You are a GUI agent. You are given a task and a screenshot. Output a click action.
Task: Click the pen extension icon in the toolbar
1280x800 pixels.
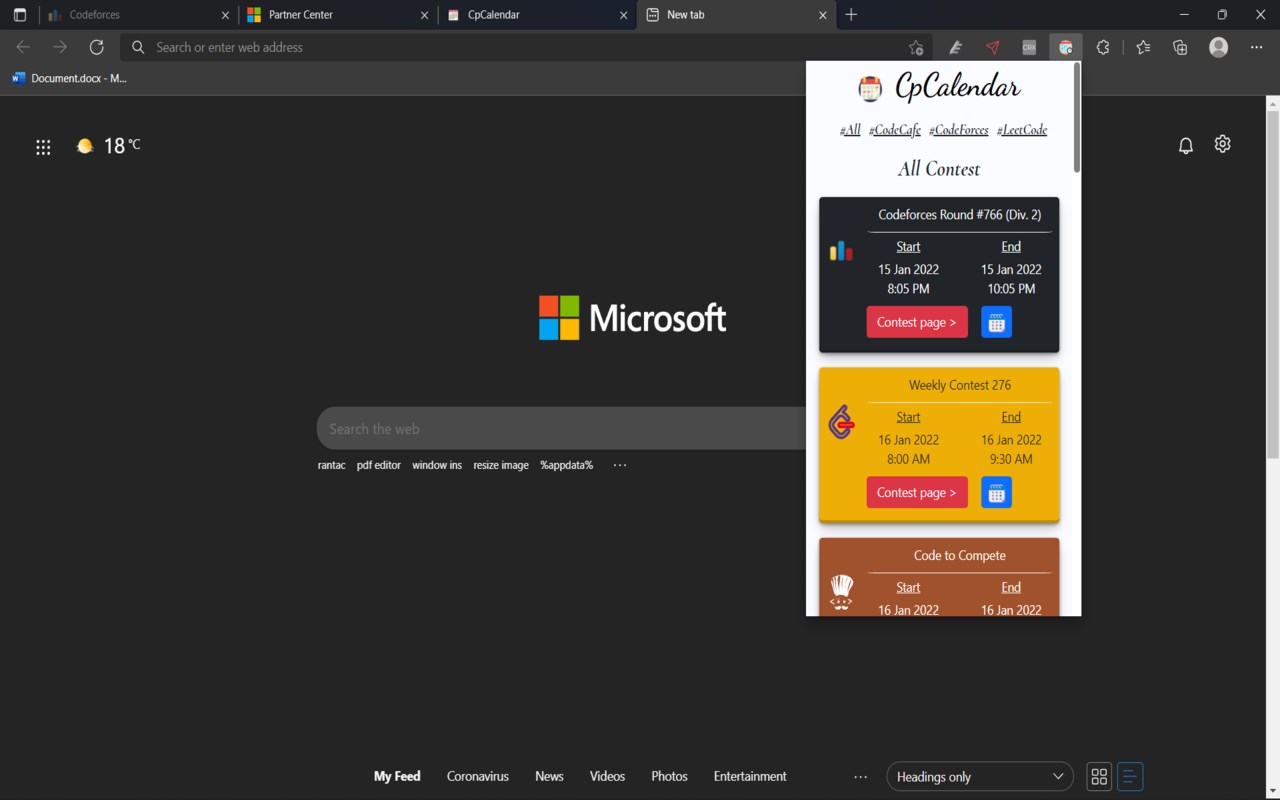(x=955, y=47)
